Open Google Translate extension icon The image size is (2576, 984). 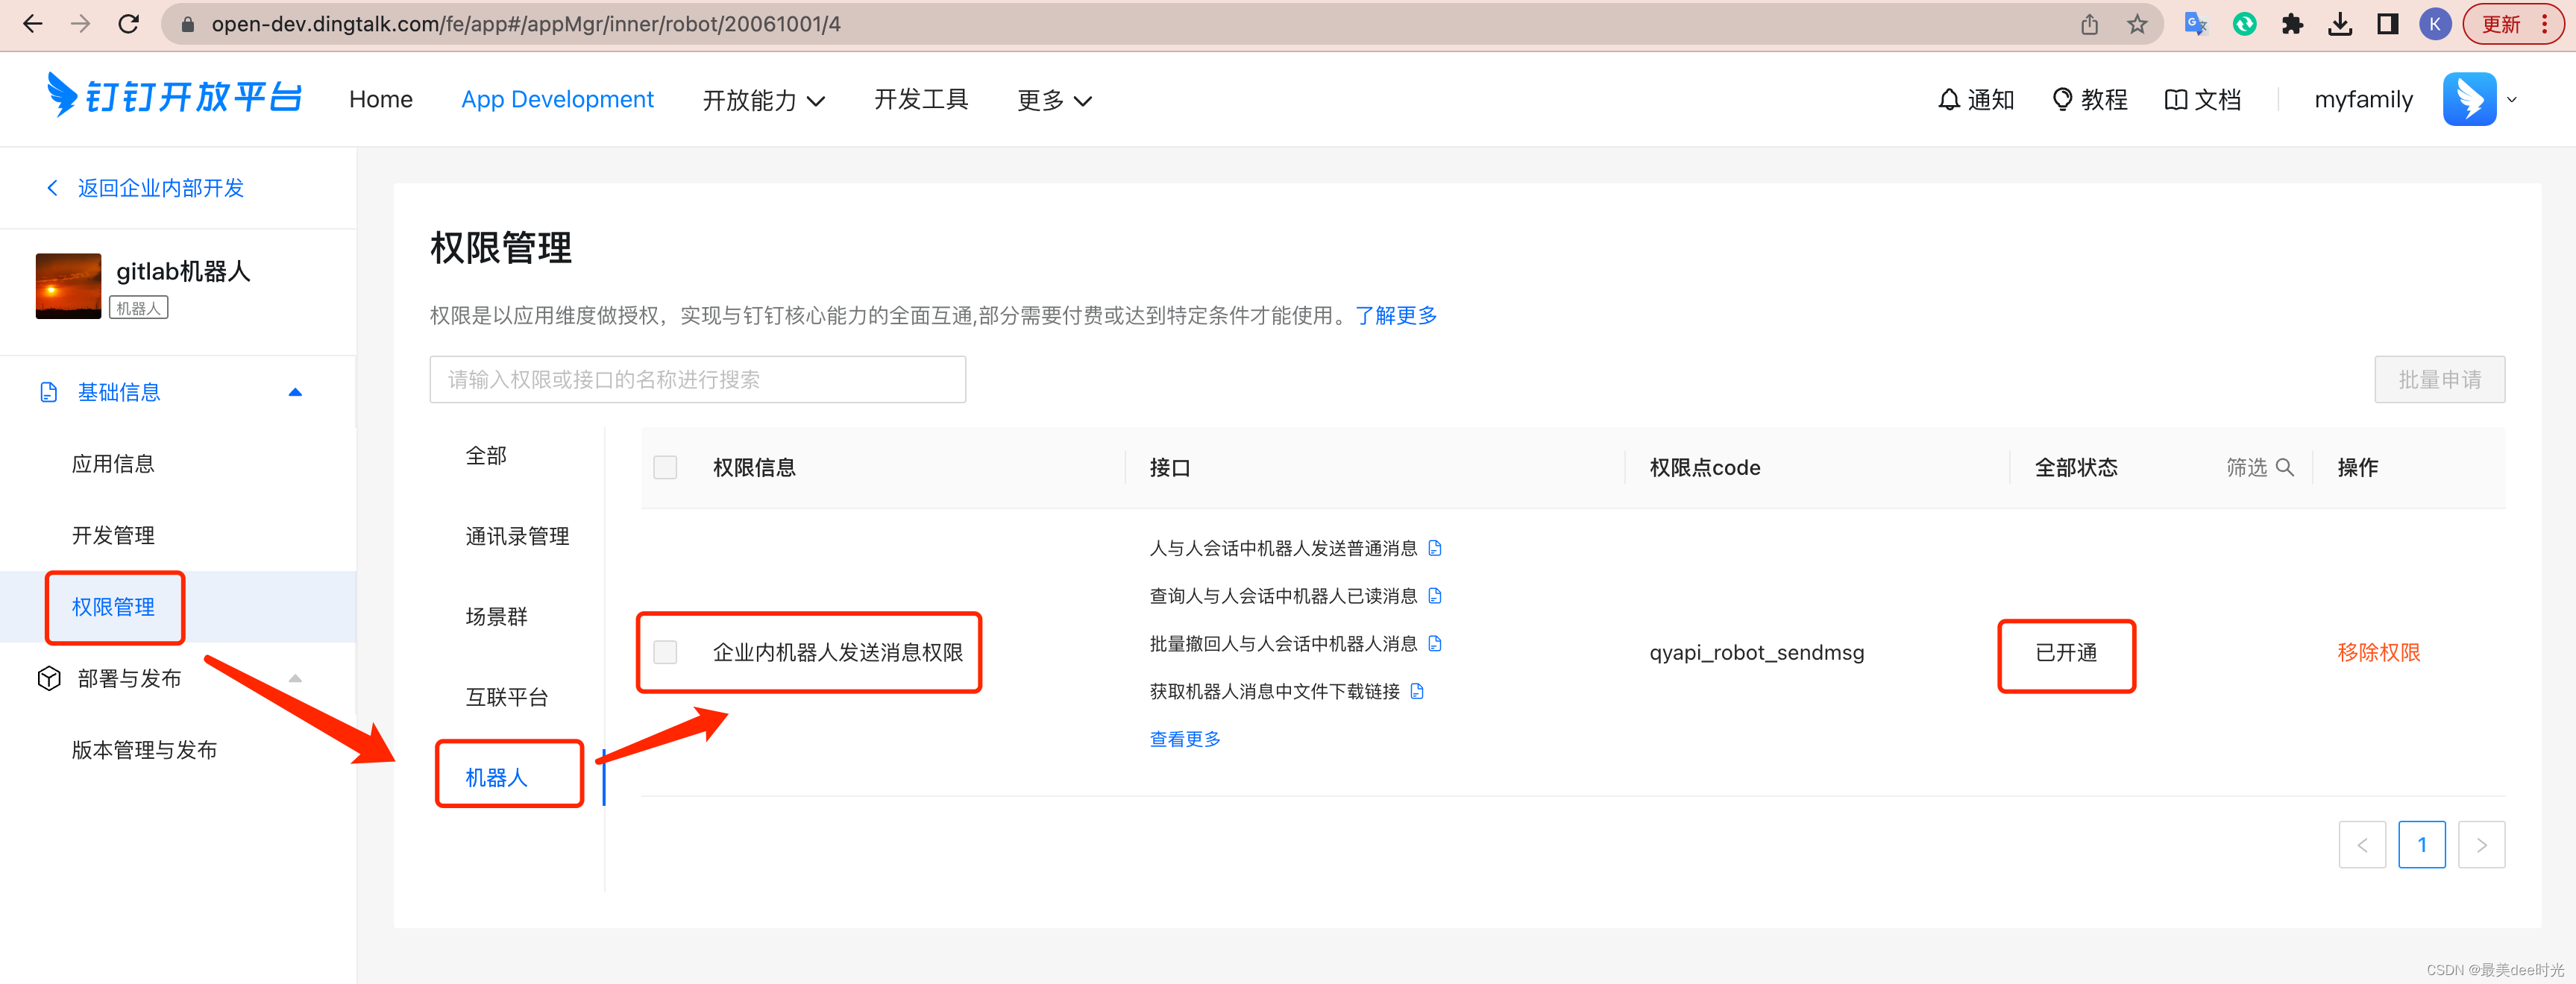coord(2196,24)
